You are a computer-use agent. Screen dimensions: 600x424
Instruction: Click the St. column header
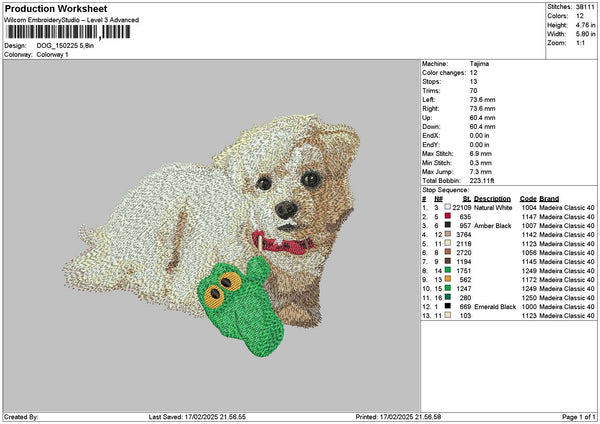click(466, 199)
